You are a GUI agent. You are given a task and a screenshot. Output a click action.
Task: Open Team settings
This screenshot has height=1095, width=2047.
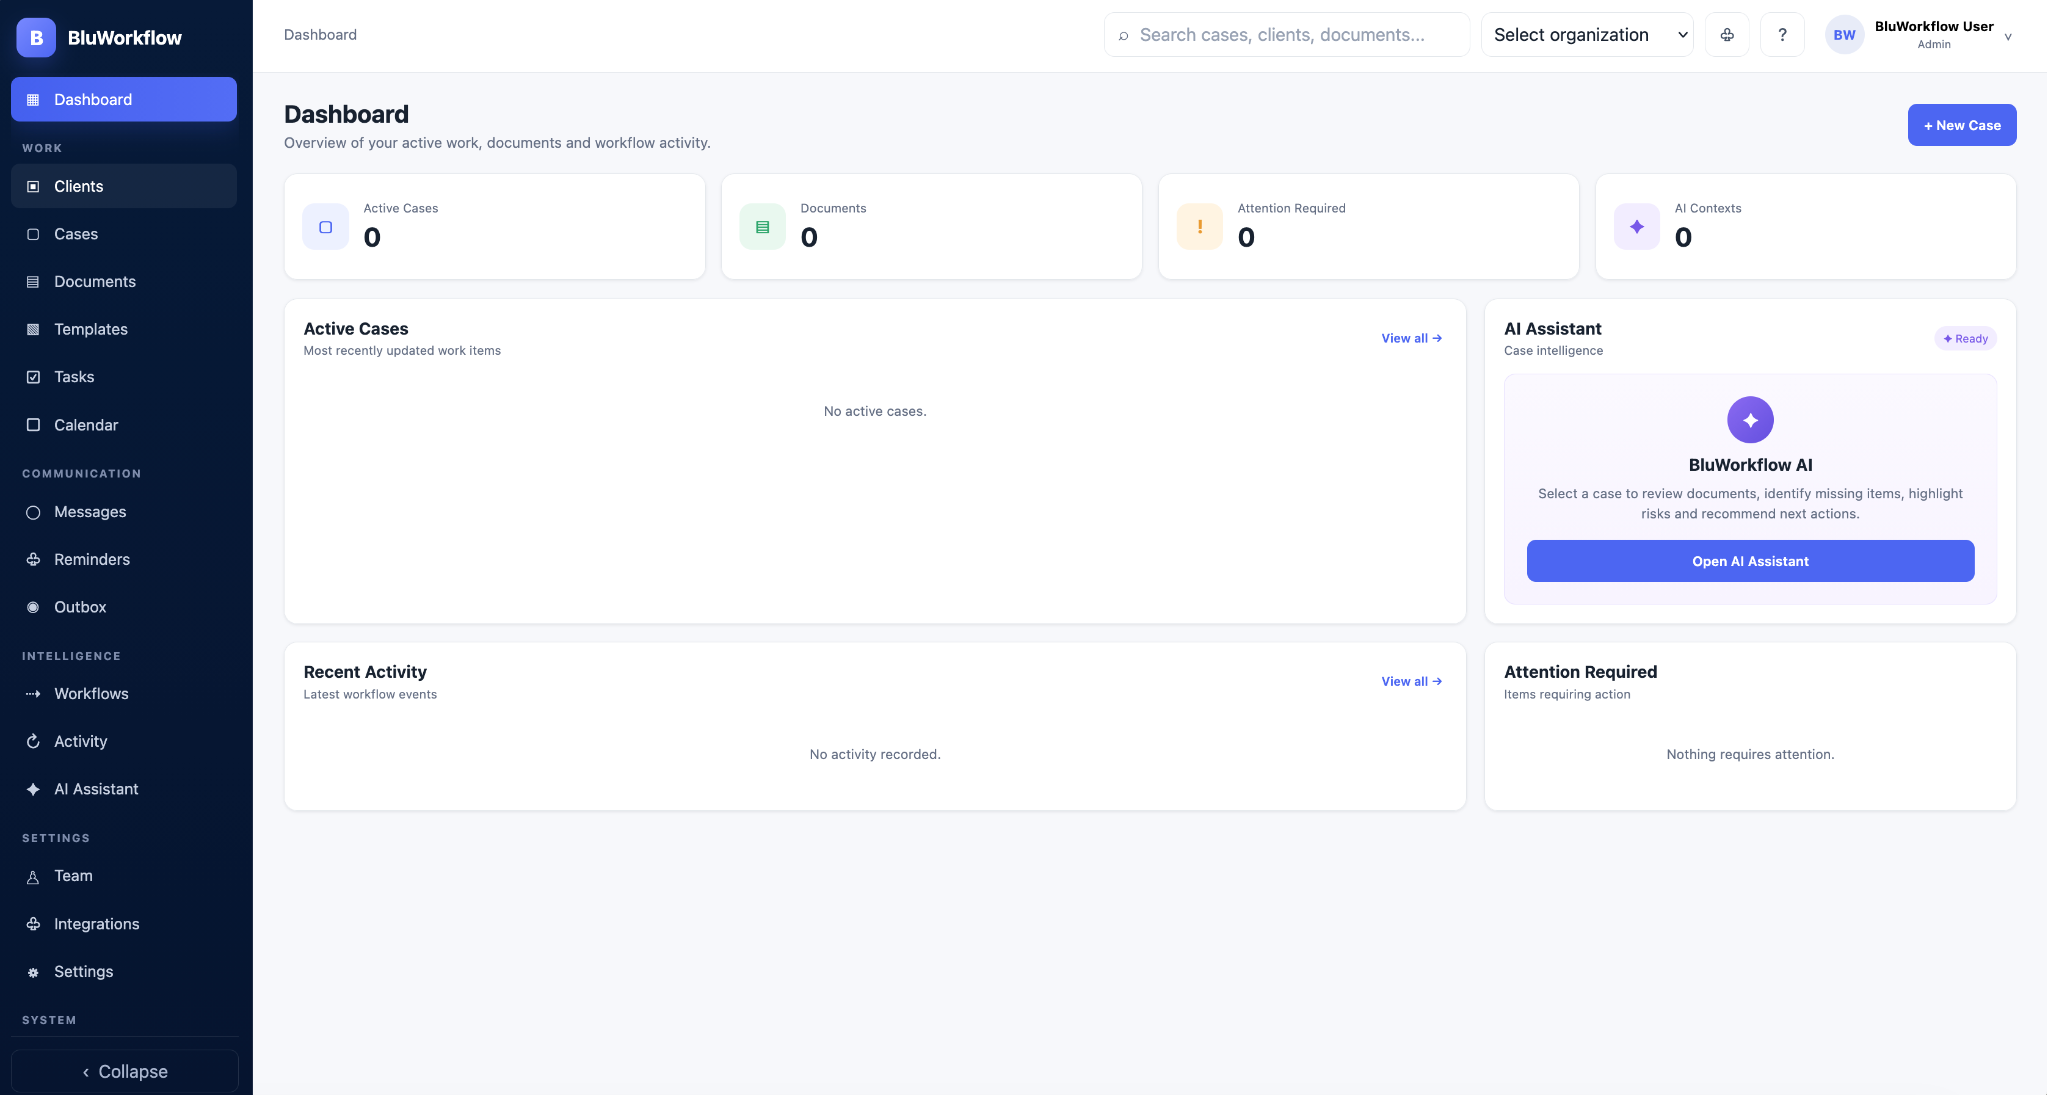click(x=124, y=876)
